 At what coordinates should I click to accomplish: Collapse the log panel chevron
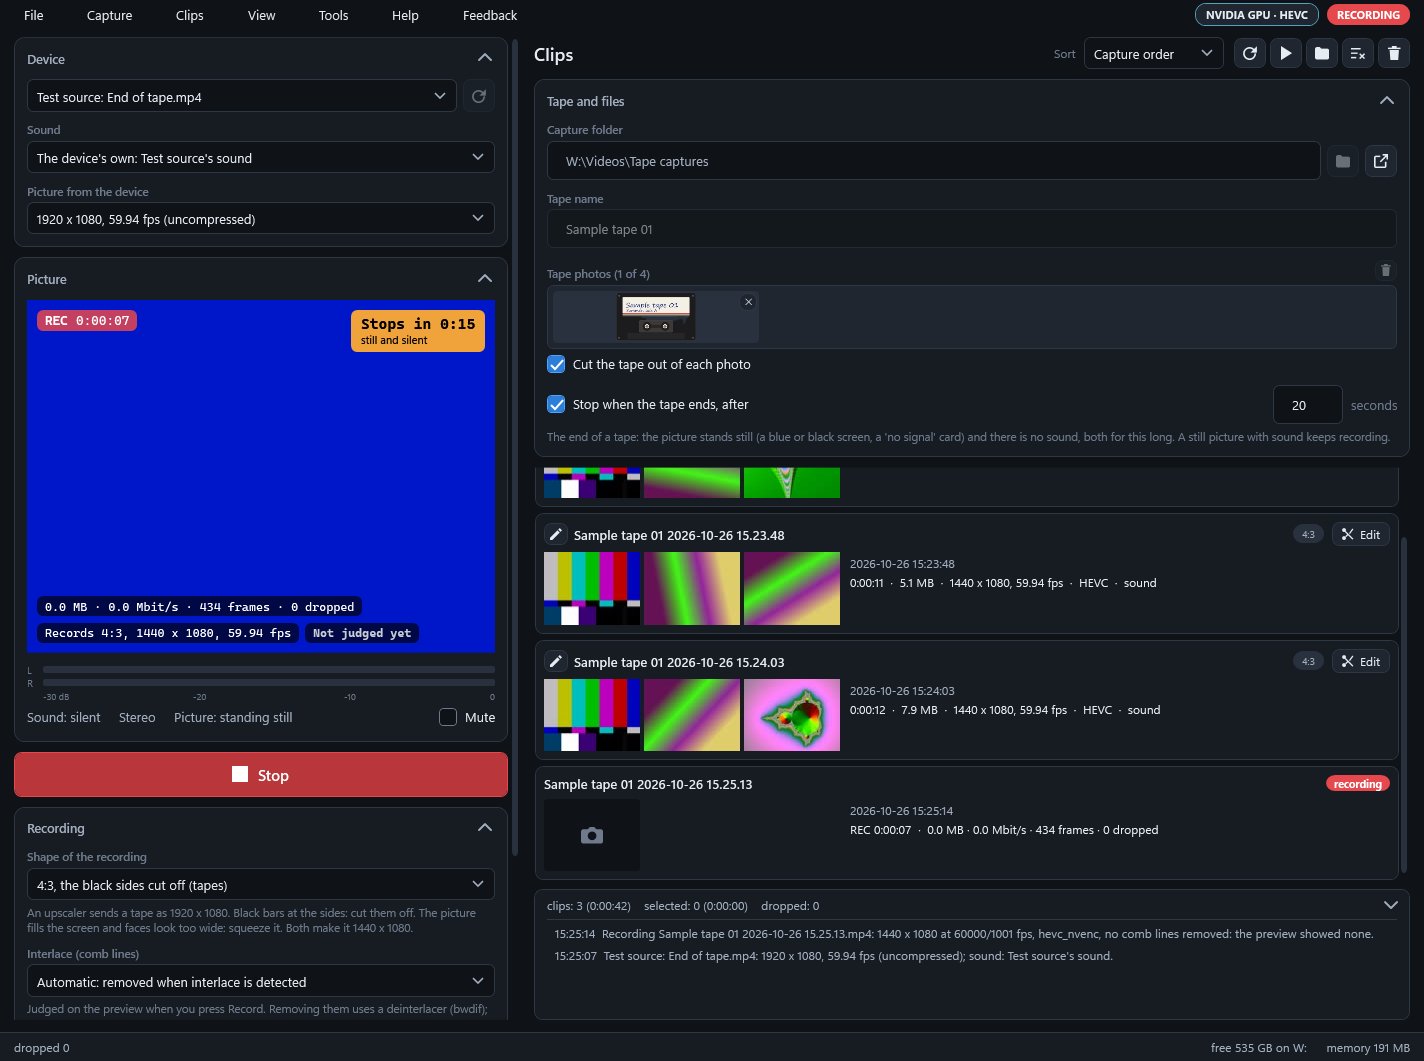pos(1390,905)
